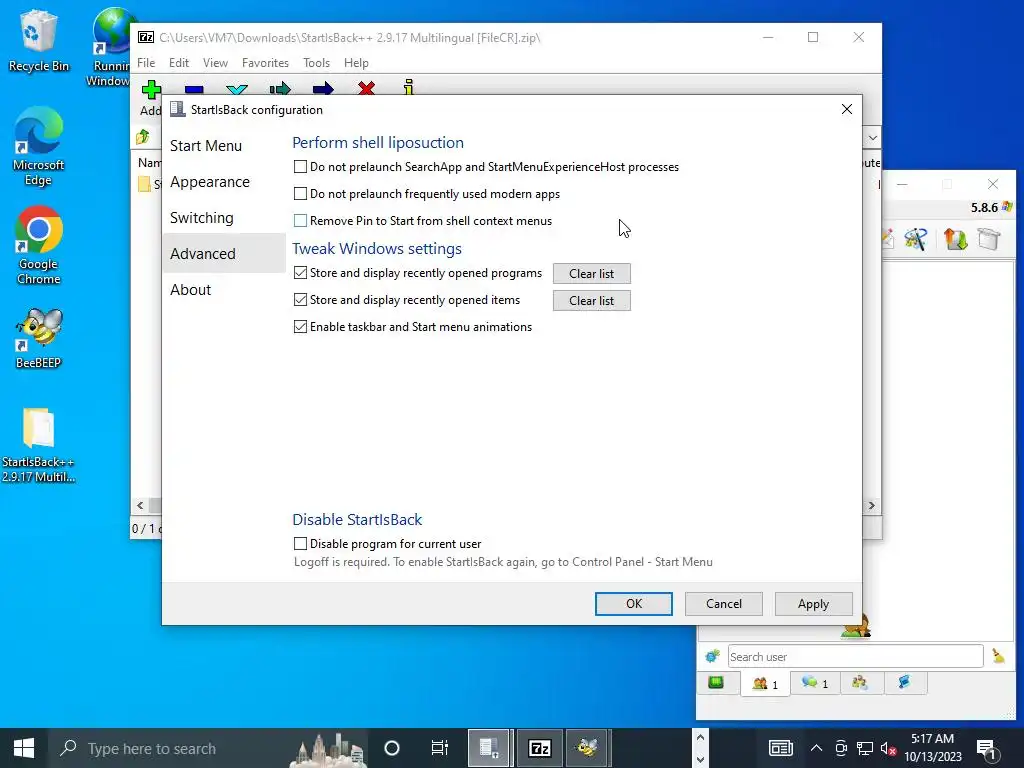This screenshot has width=1024, height=768.
Task: Click StartIsBack configuration taskbar button
Action: pyautogui.click(x=490, y=748)
